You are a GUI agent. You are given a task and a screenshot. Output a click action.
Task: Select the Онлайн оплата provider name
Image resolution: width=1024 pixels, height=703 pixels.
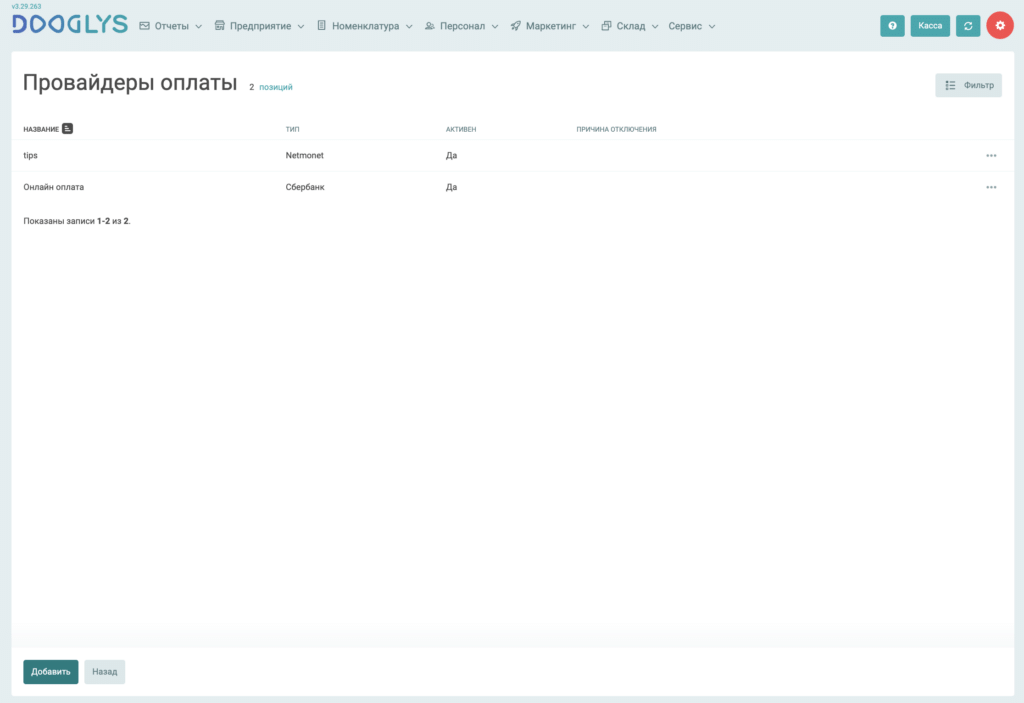(54, 187)
